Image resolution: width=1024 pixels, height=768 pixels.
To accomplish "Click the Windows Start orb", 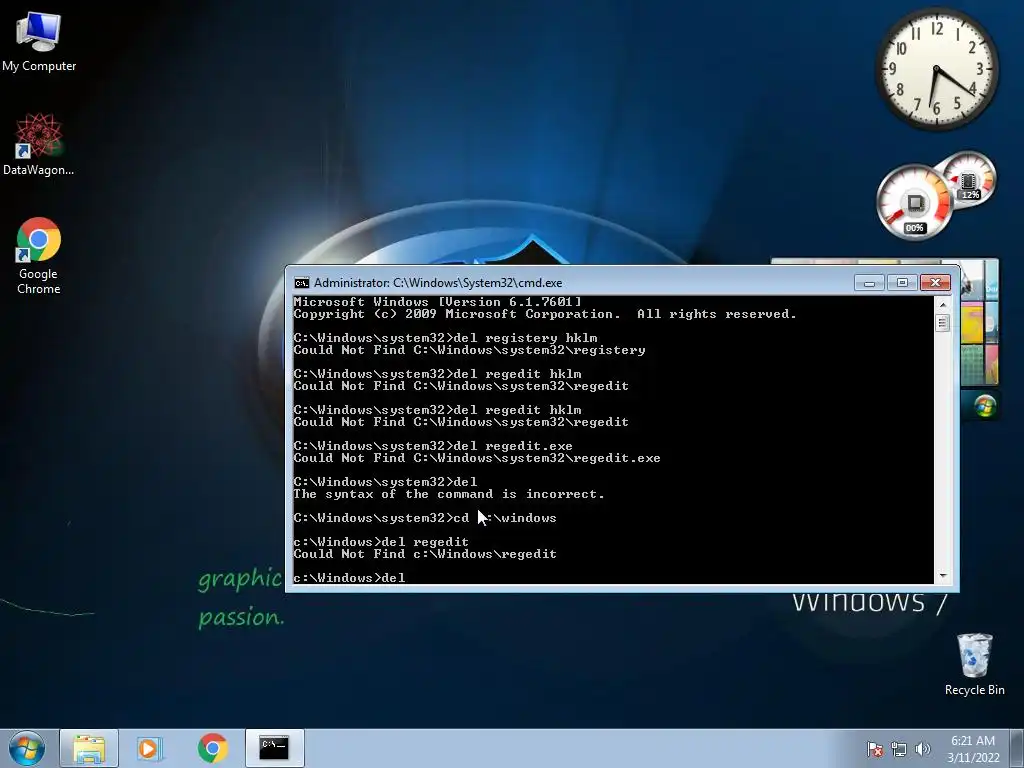I will point(27,748).
